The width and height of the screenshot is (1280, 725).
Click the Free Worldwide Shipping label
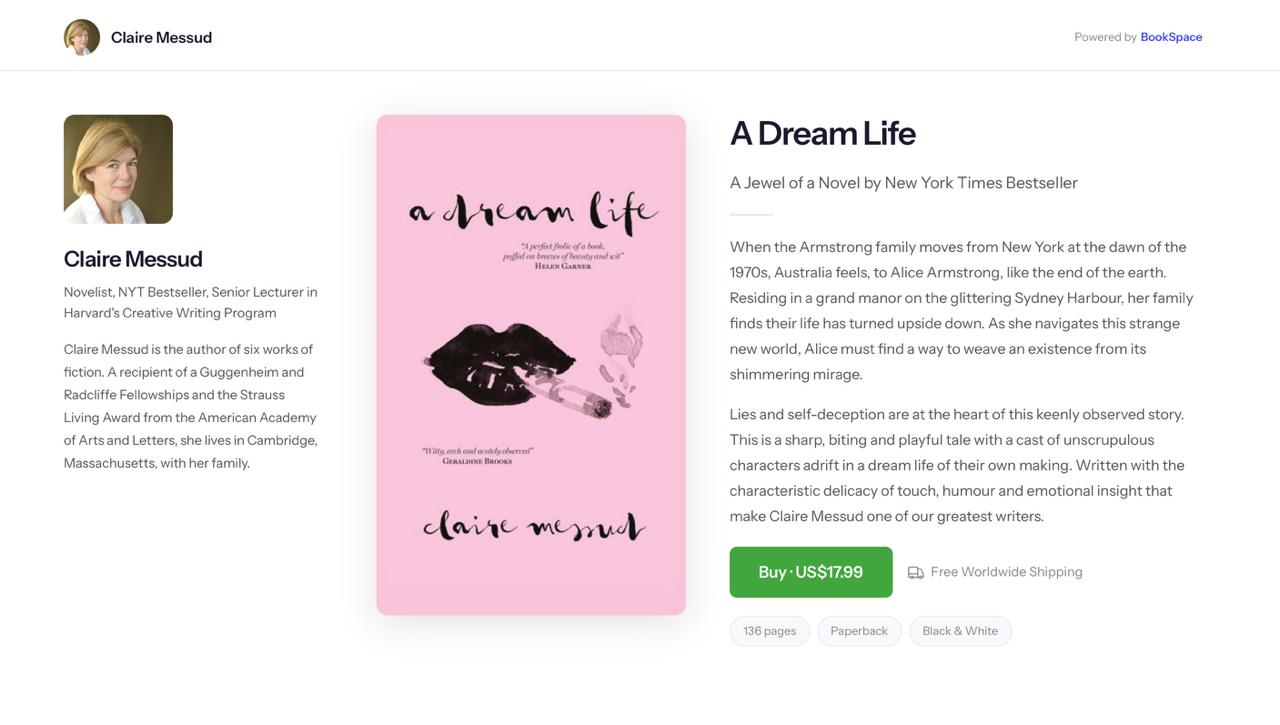(1006, 570)
